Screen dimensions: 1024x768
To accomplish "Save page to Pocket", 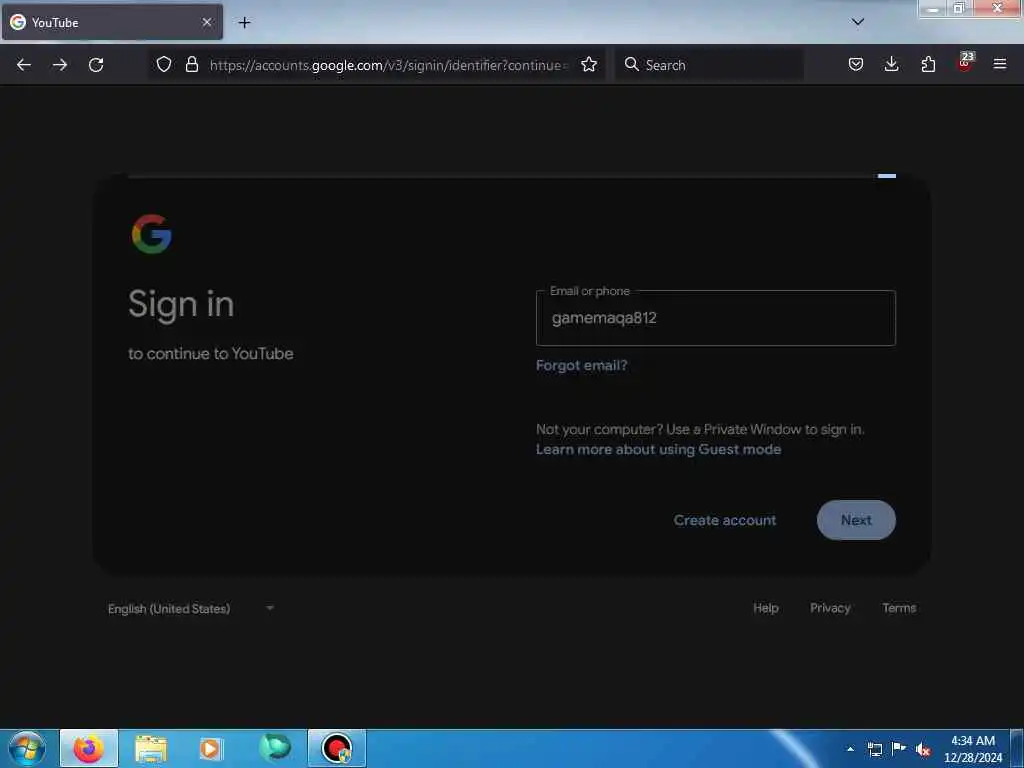I will [x=856, y=64].
